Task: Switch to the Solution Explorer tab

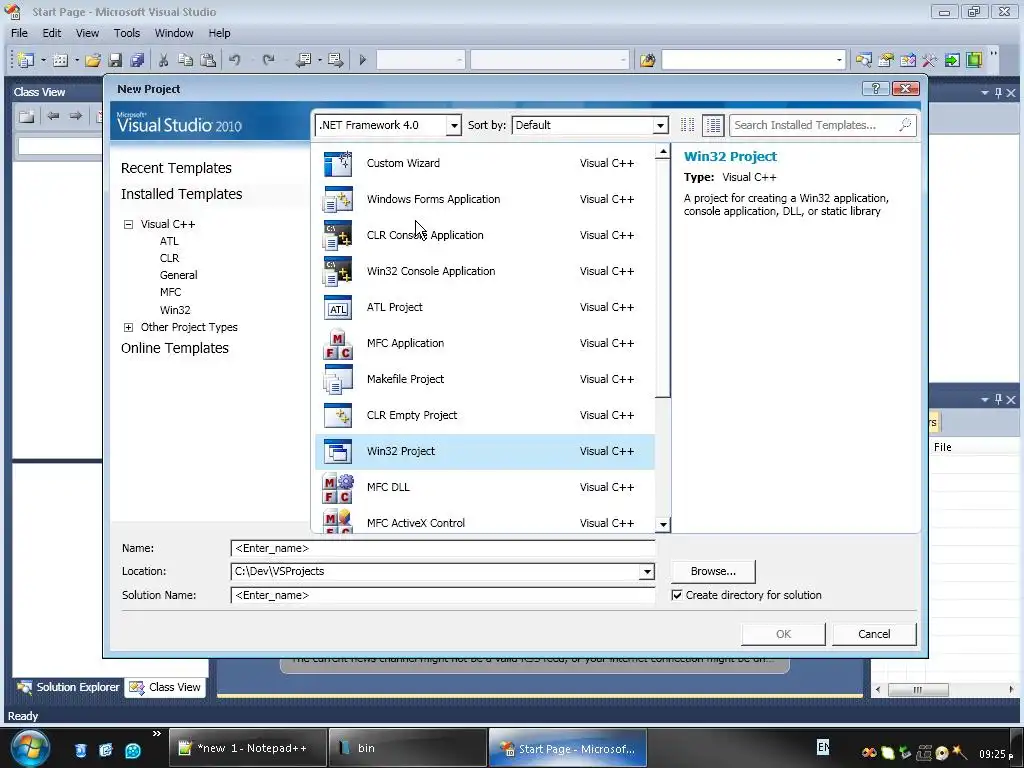Action: [x=68, y=687]
